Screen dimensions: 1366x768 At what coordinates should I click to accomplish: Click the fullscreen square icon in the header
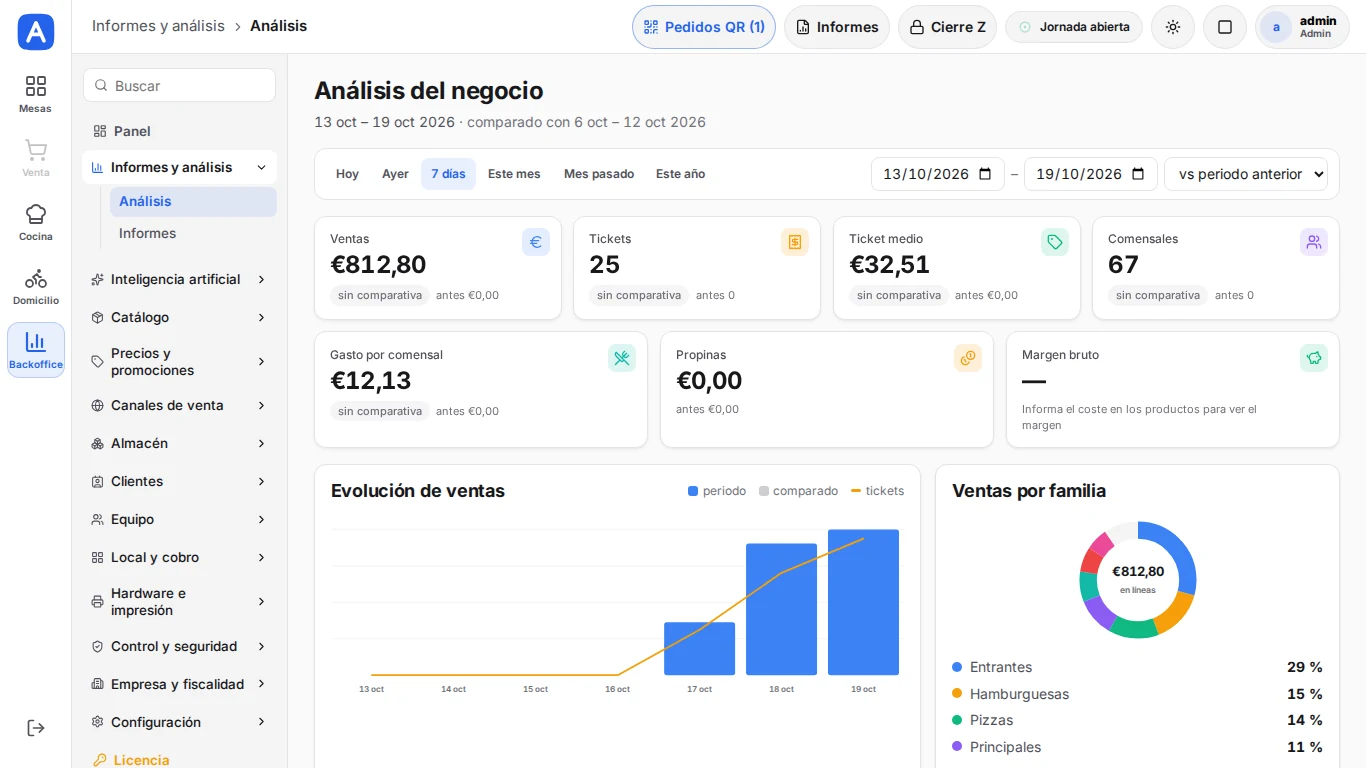(1225, 27)
